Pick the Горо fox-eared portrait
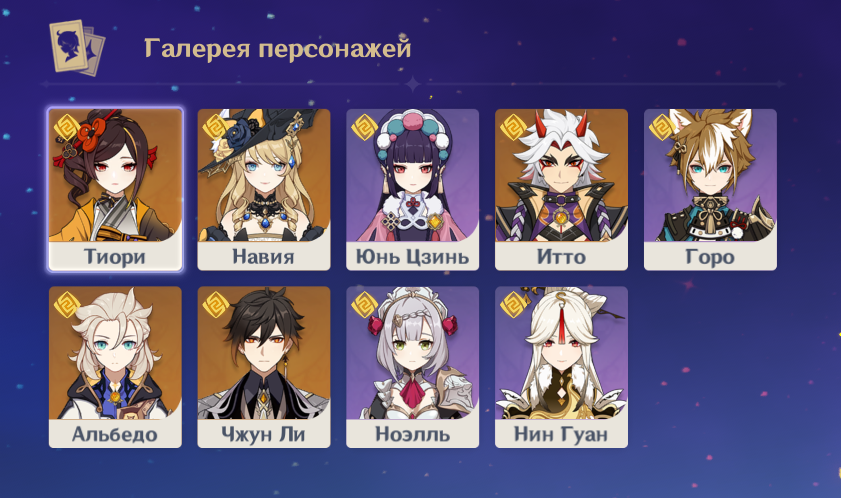 tap(710, 175)
